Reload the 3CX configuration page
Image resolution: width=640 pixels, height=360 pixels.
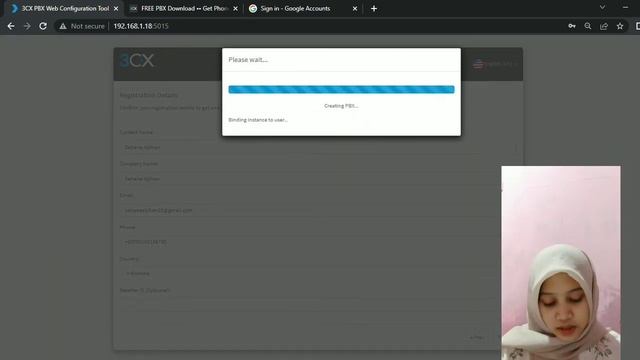click(43, 26)
